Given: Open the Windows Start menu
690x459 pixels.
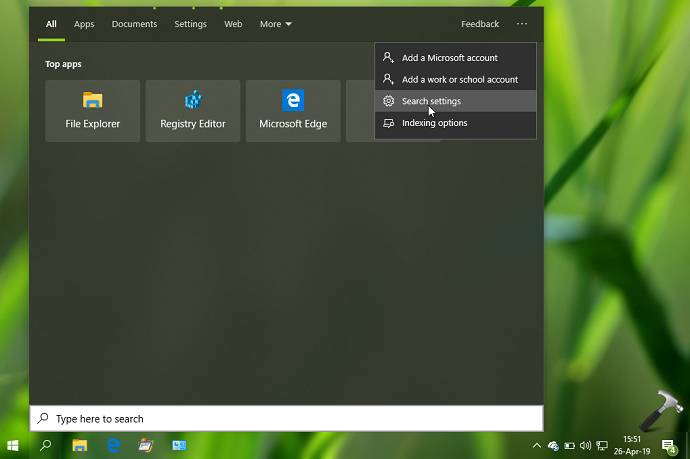Looking at the screenshot, I should coord(13,446).
